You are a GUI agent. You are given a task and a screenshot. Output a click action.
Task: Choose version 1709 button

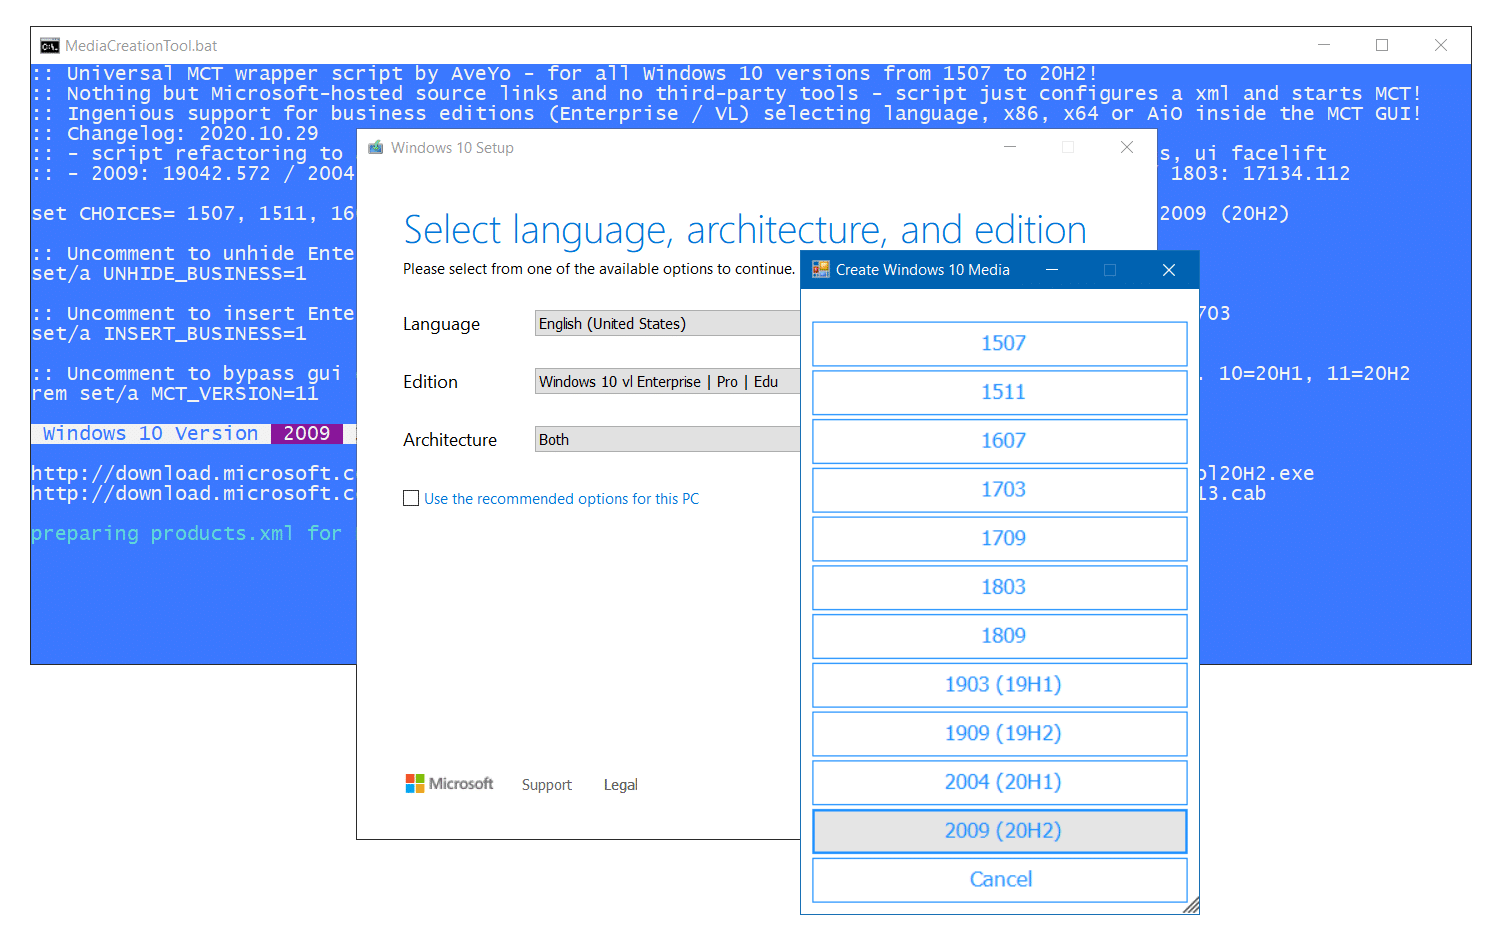tap(999, 539)
